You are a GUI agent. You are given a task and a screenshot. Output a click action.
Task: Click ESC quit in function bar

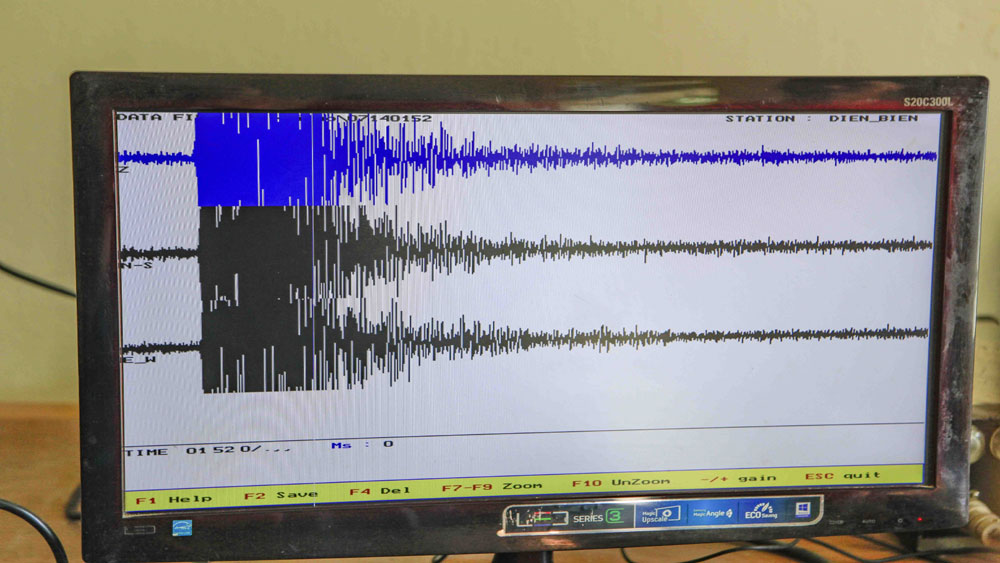[842, 475]
